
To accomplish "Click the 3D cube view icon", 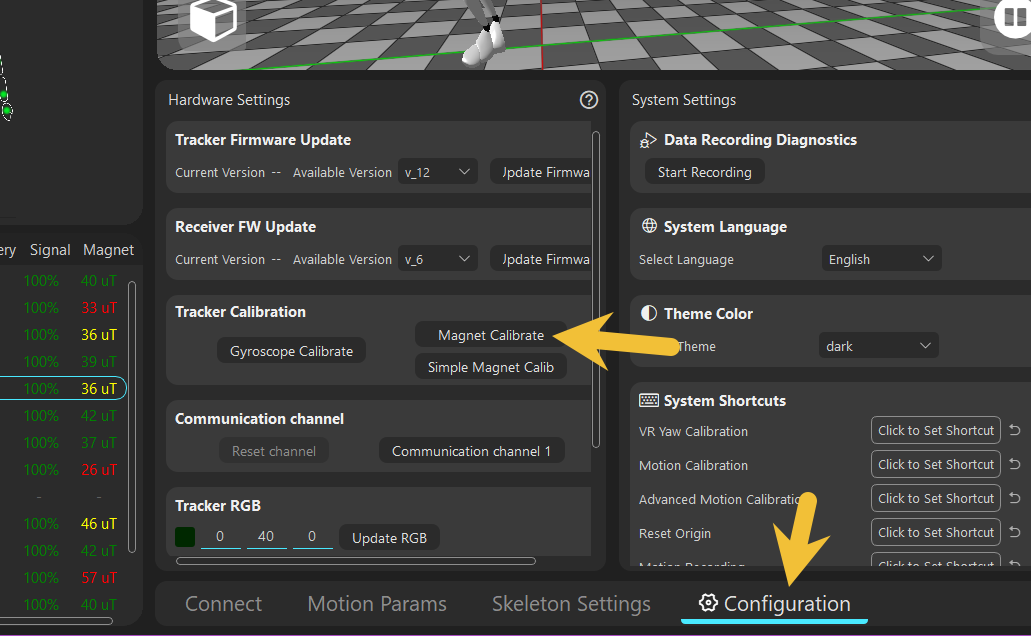I will click(x=212, y=19).
